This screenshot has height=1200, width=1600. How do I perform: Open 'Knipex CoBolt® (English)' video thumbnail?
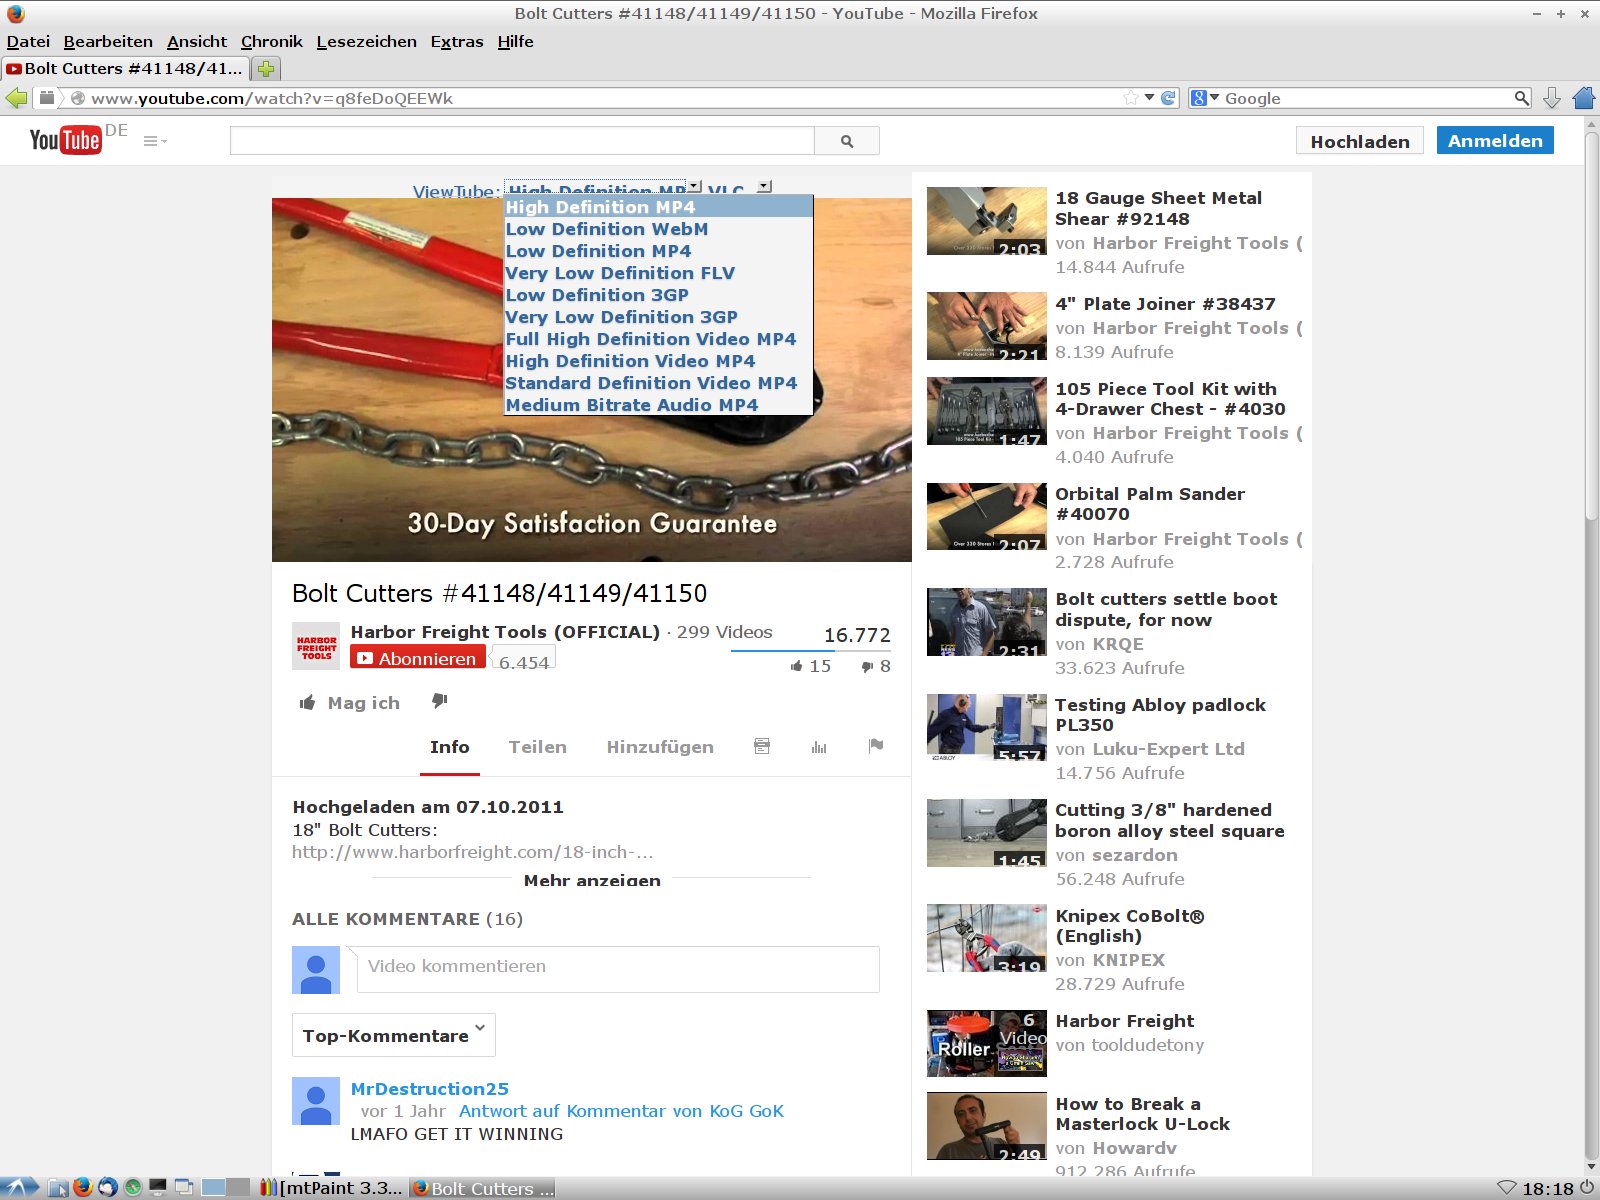(x=986, y=938)
